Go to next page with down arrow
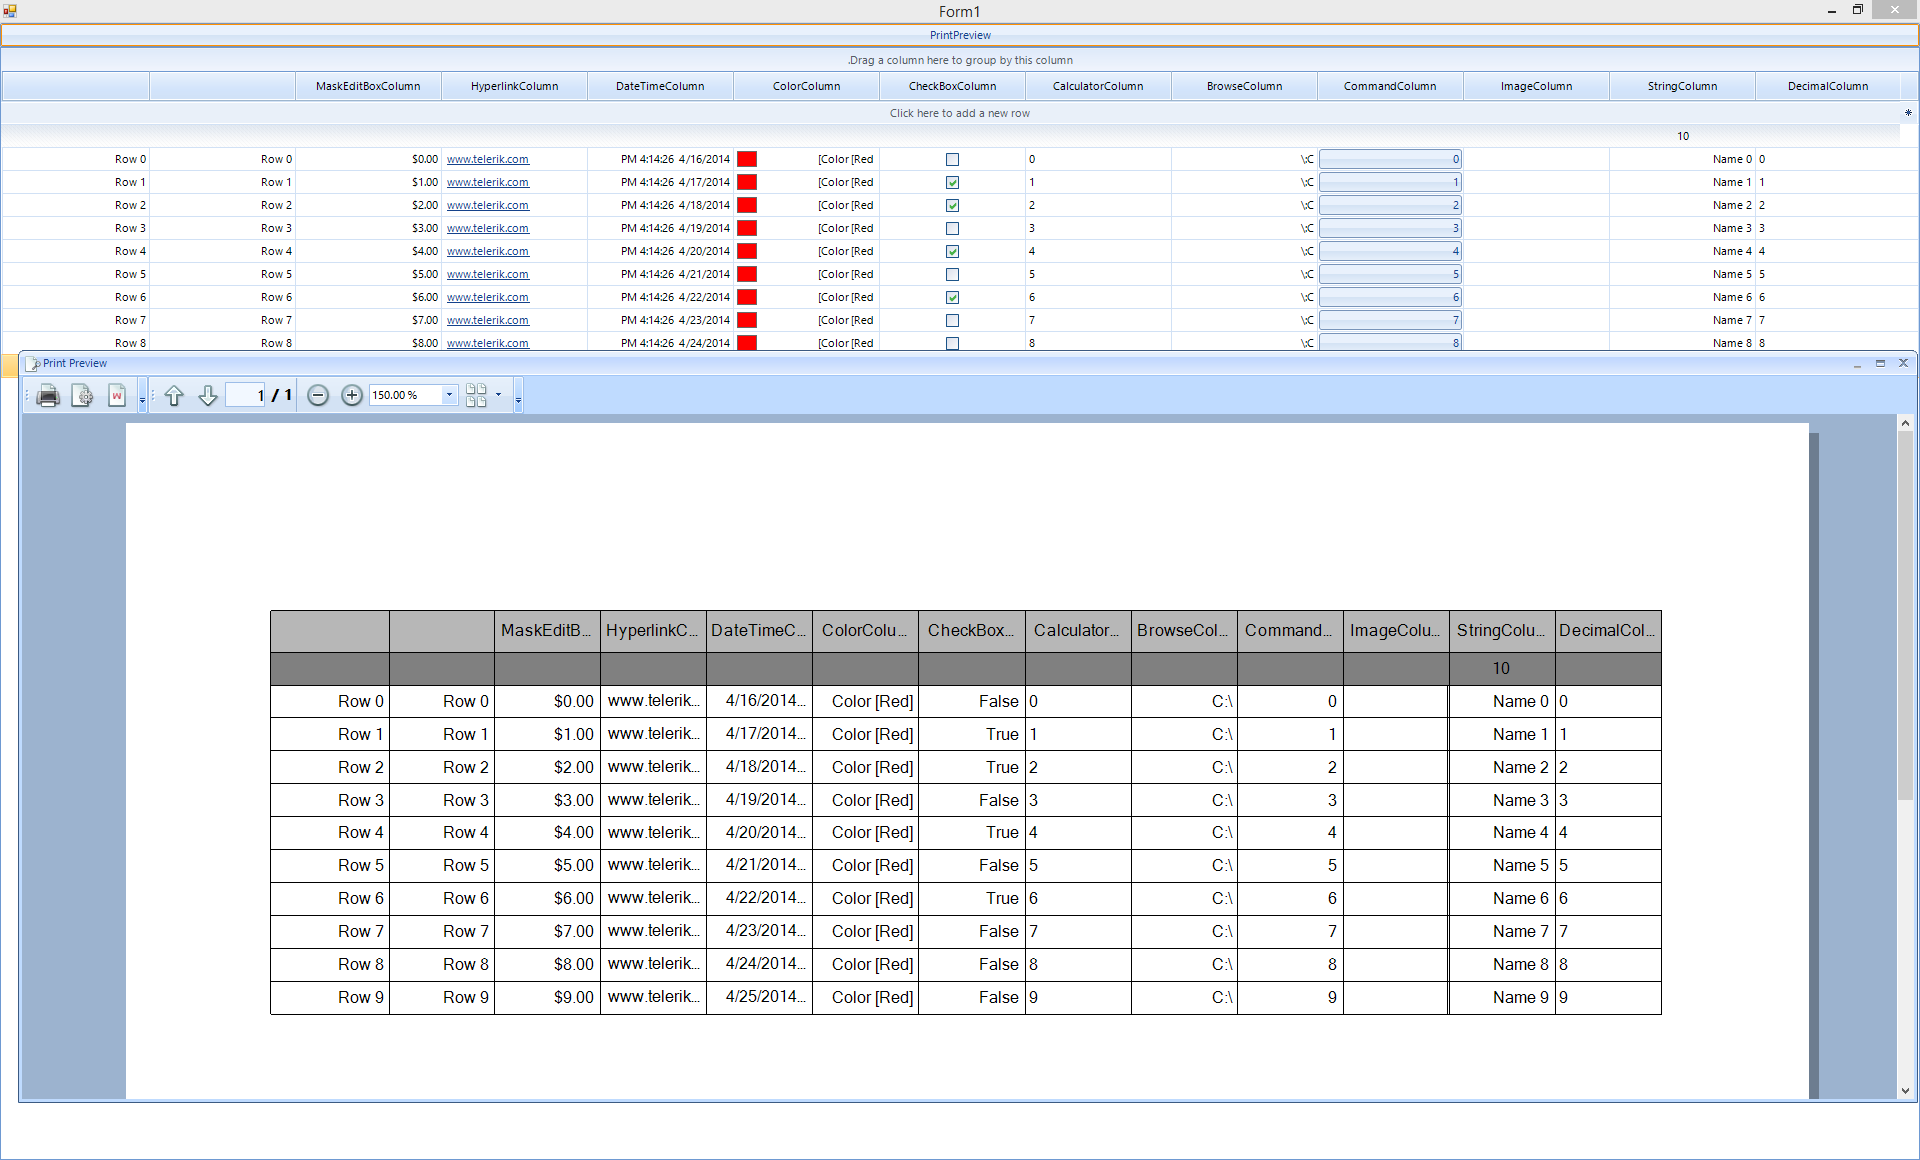 [208, 396]
